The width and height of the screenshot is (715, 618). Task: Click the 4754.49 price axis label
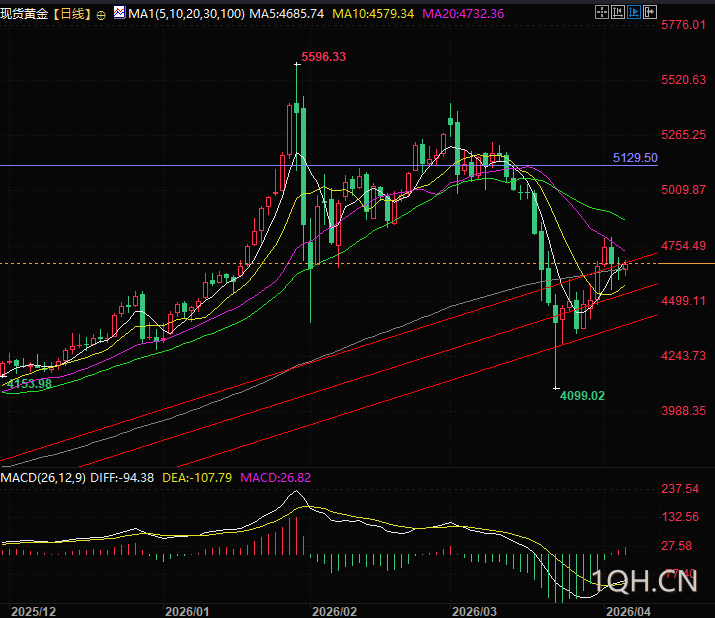pyautogui.click(x=684, y=246)
